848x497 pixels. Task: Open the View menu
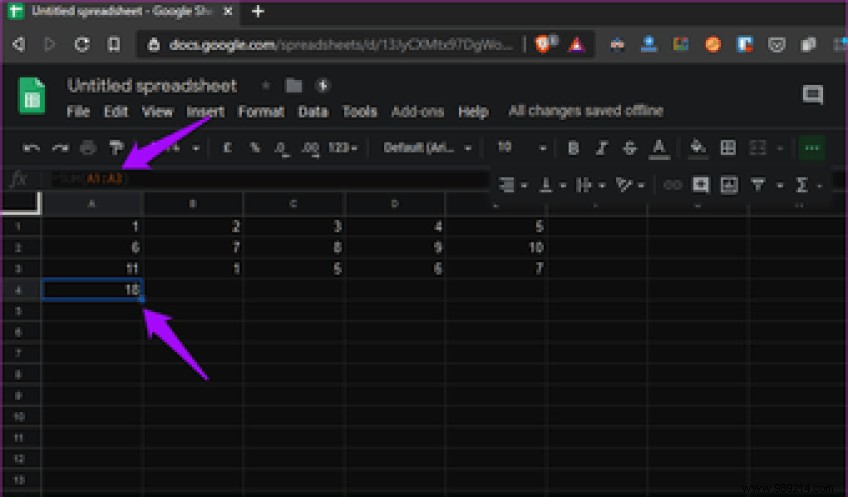tap(157, 111)
